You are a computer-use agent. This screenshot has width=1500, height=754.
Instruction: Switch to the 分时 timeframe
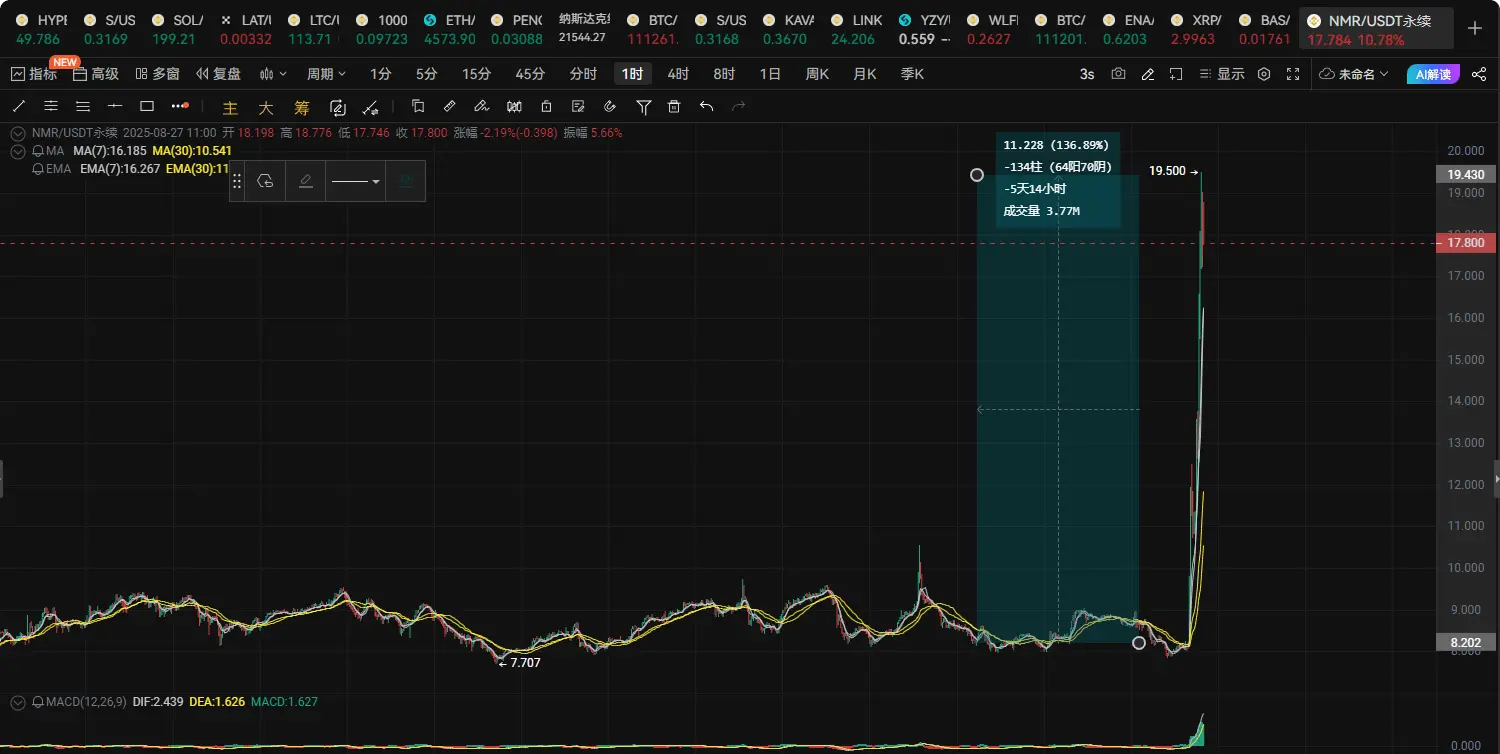pos(583,74)
